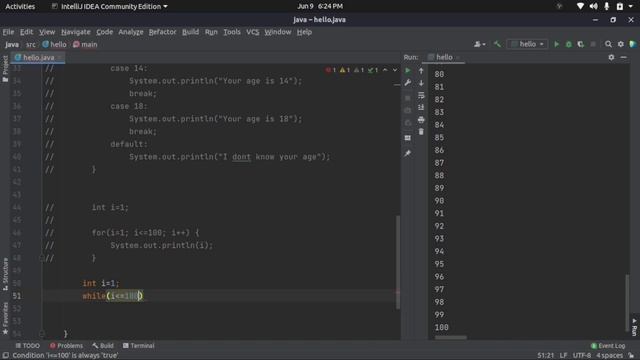Go to the next highlighted error

(x=395, y=70)
